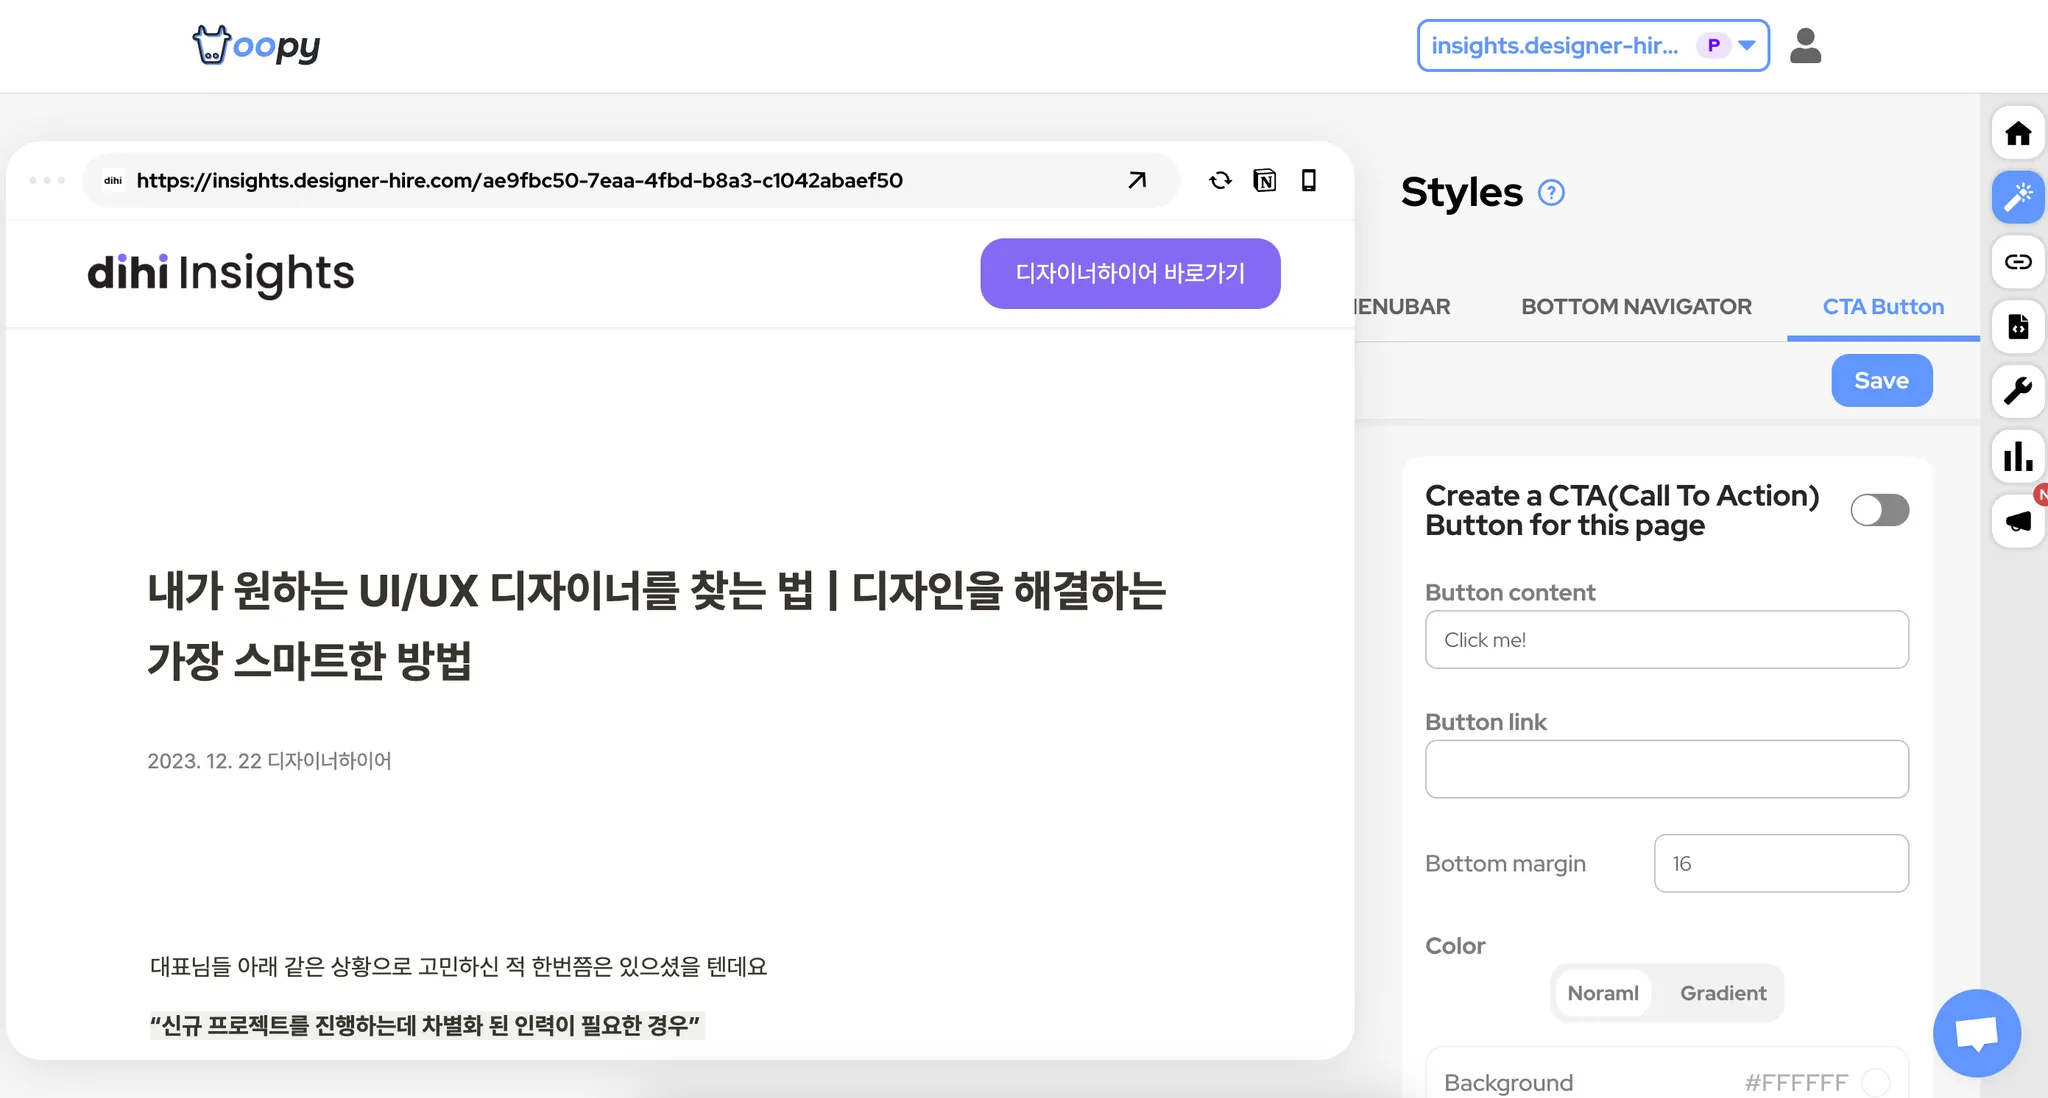Click the Button link input field
Image resolution: width=2048 pixels, height=1098 pixels.
[x=1666, y=769]
